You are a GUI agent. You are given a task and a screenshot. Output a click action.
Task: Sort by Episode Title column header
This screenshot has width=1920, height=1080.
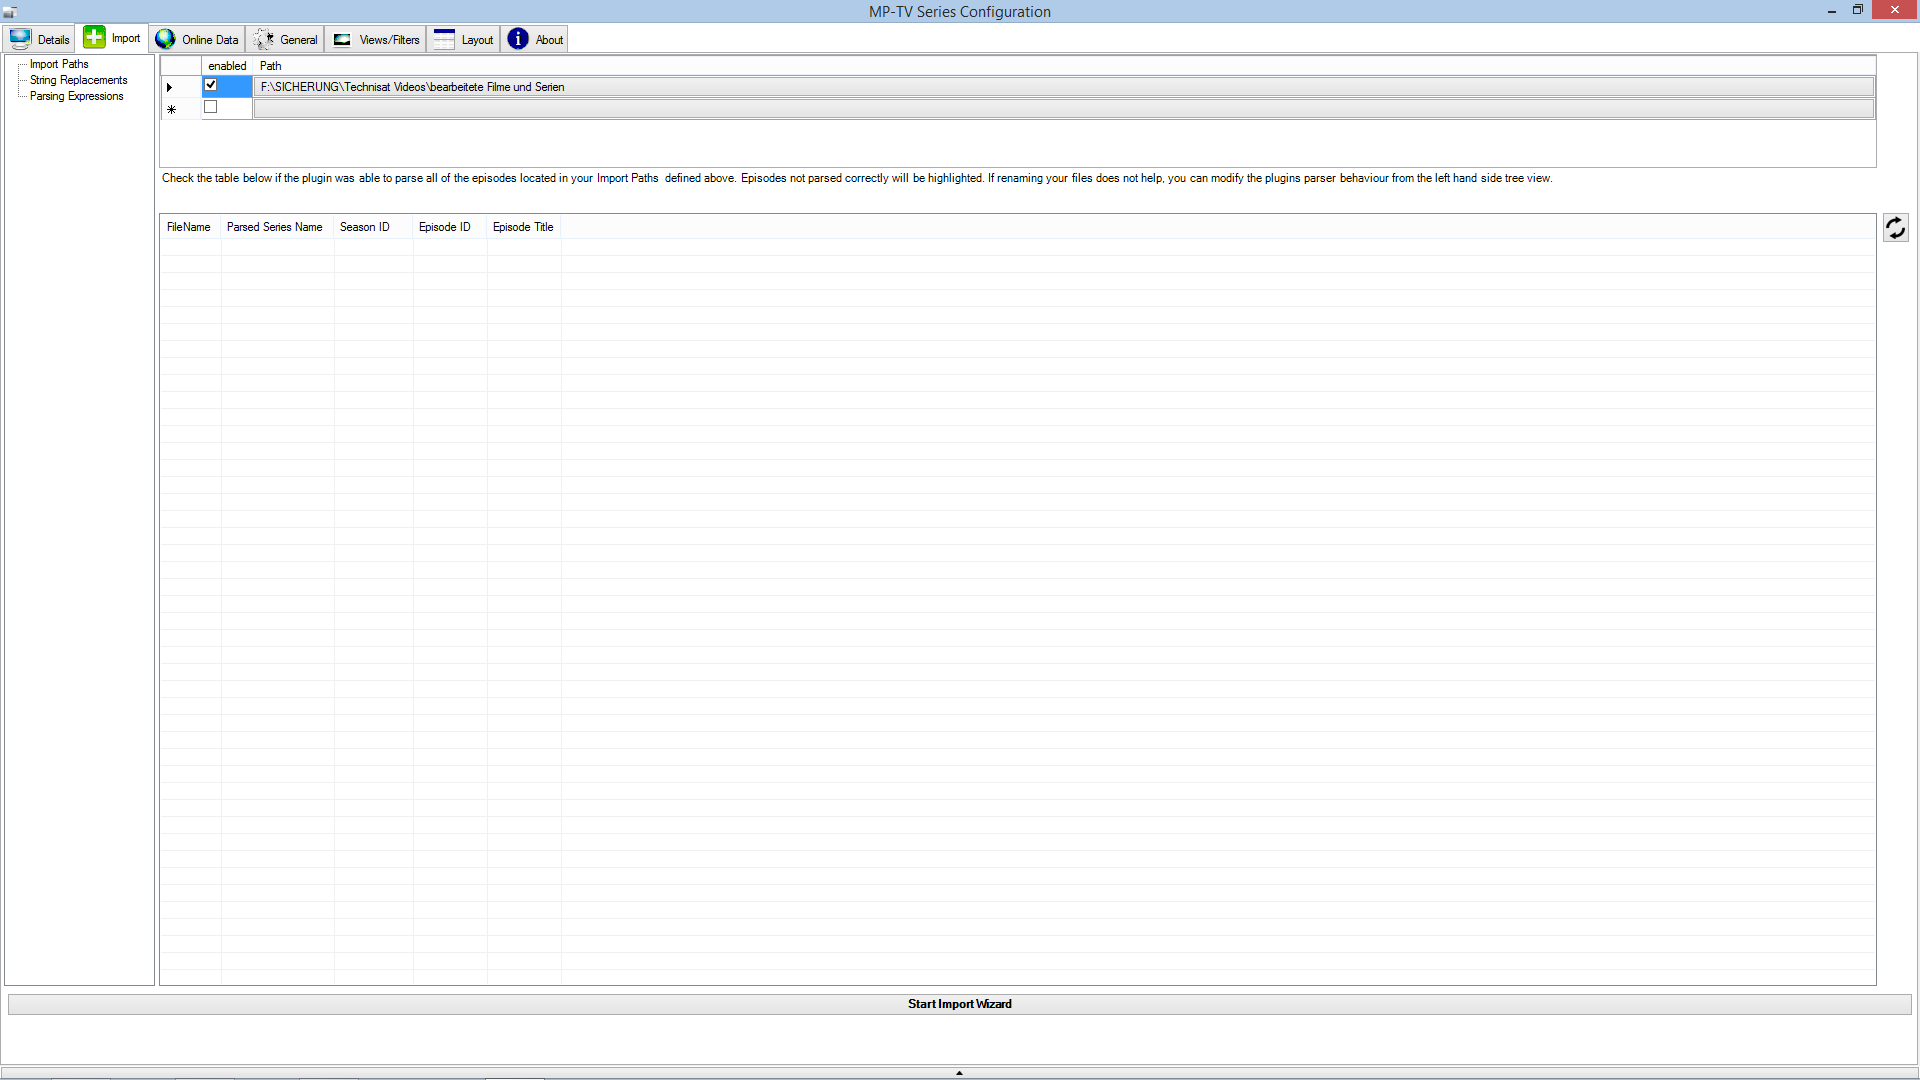522,227
